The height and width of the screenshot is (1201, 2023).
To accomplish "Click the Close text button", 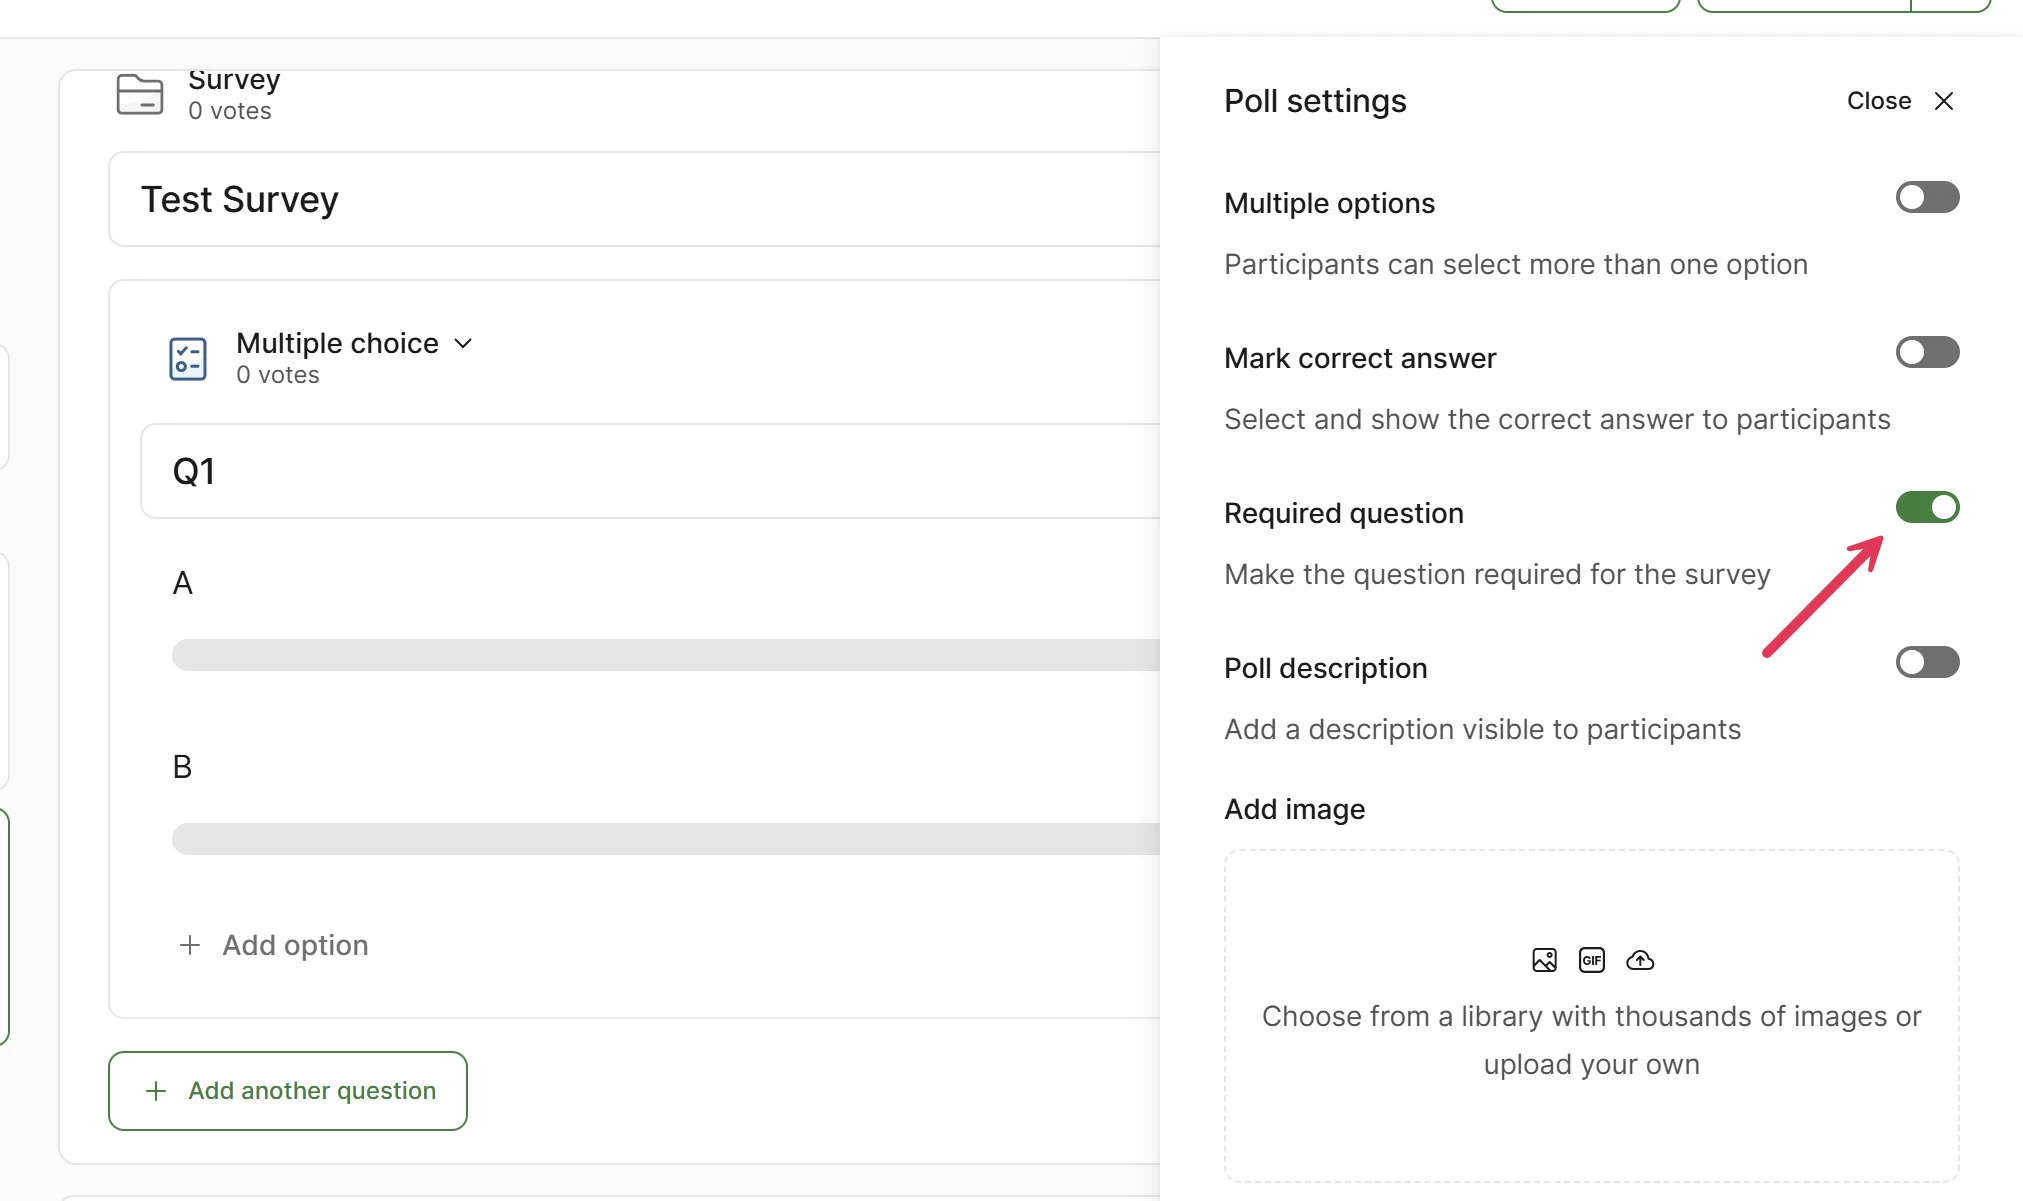I will [x=1878, y=101].
